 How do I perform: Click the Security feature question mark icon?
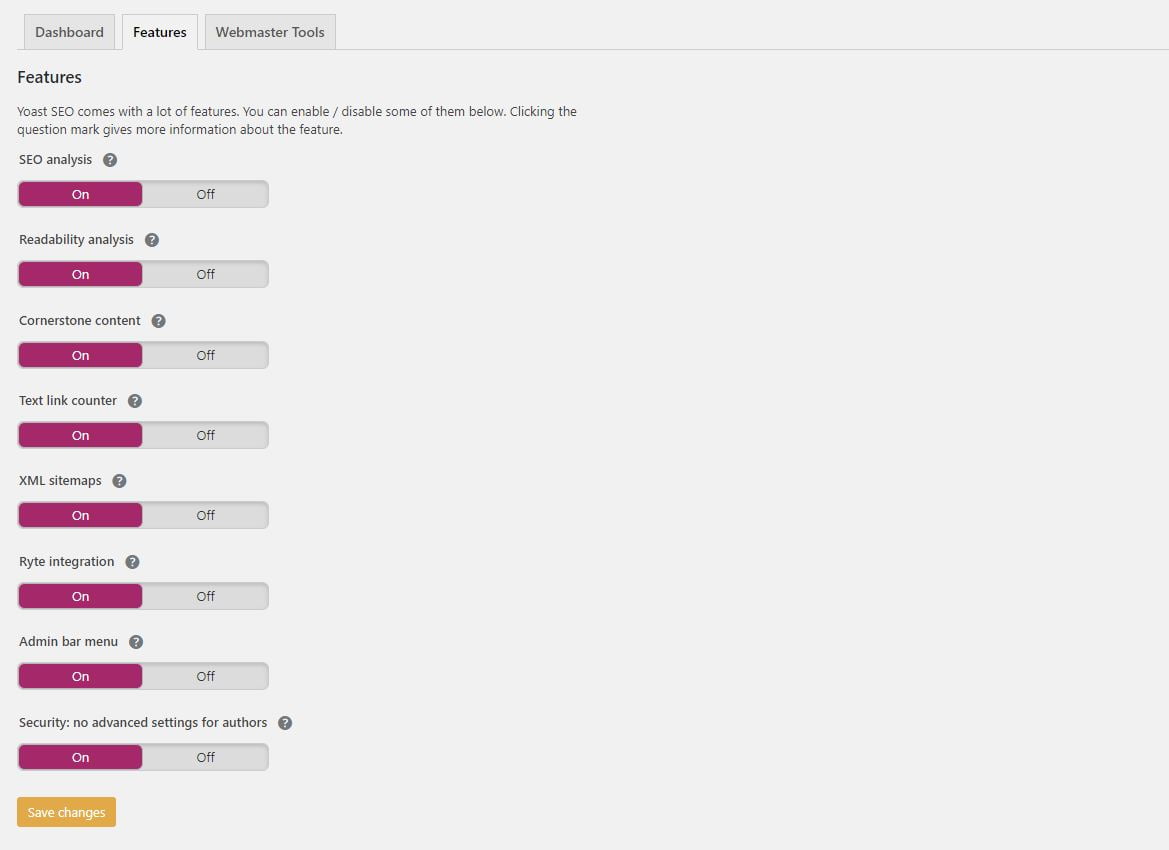284,722
